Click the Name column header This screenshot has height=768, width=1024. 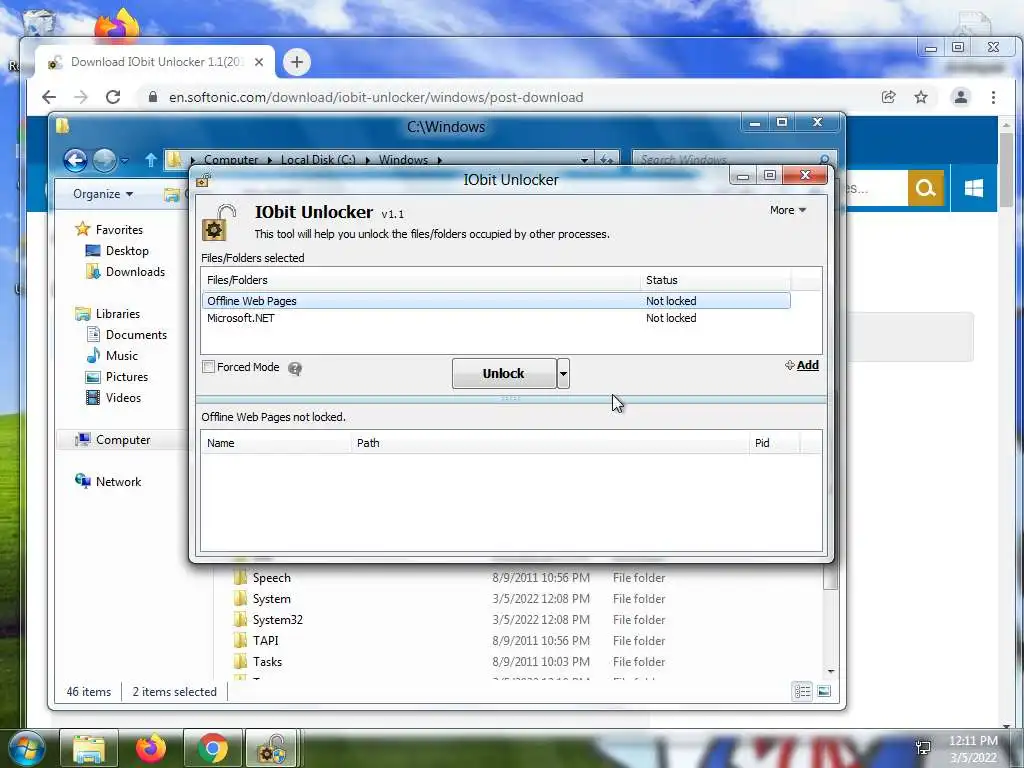[276, 443]
